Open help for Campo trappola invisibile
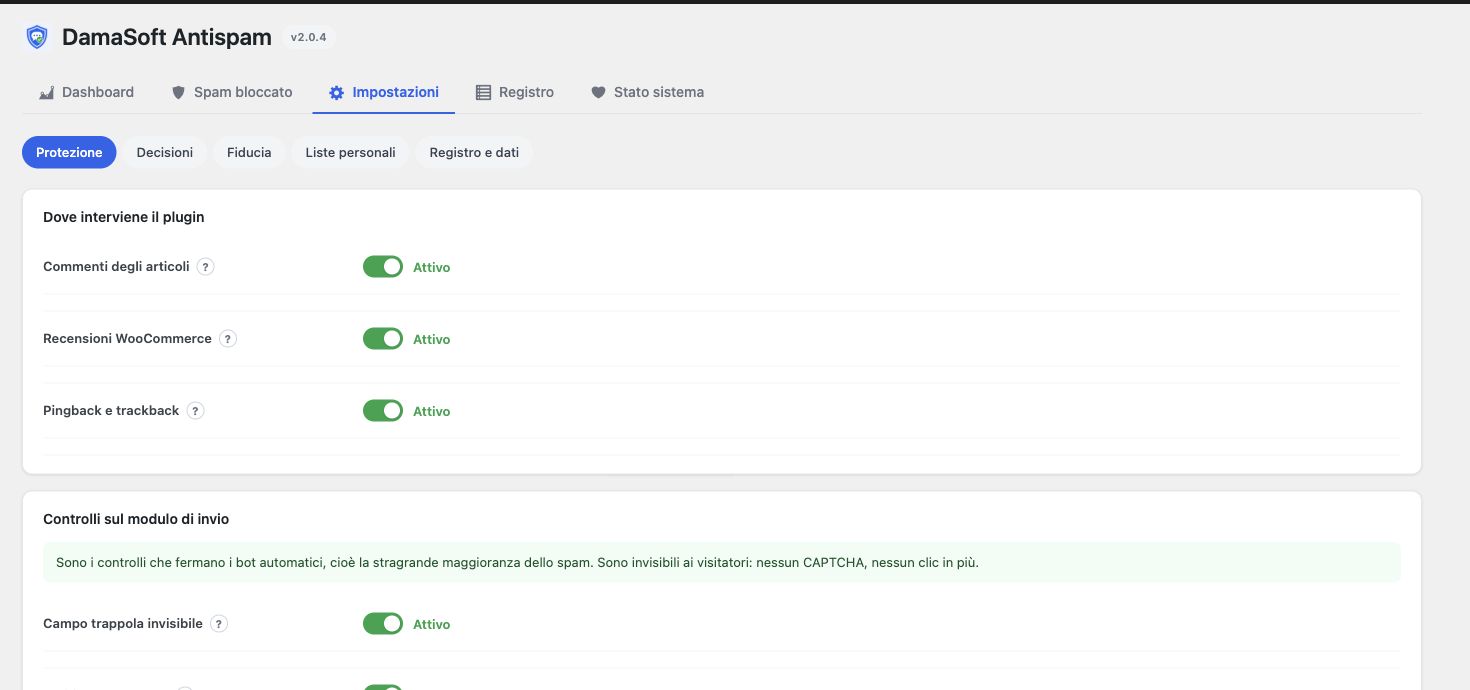 coord(219,624)
